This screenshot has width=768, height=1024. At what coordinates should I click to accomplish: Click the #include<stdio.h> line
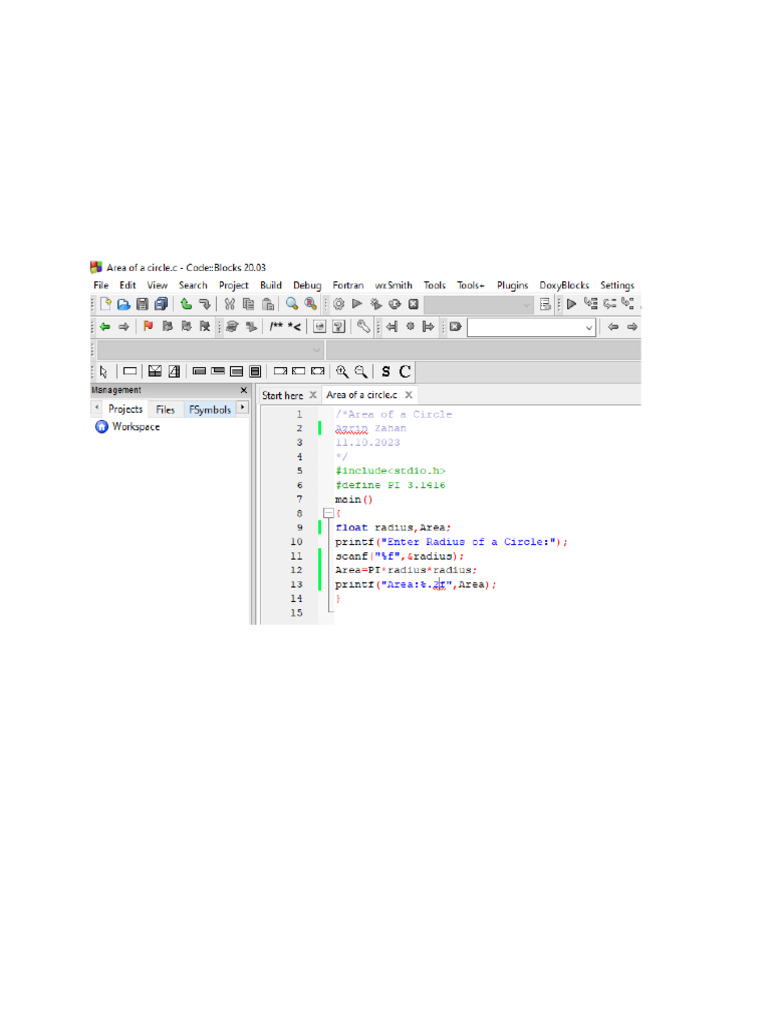390,470
